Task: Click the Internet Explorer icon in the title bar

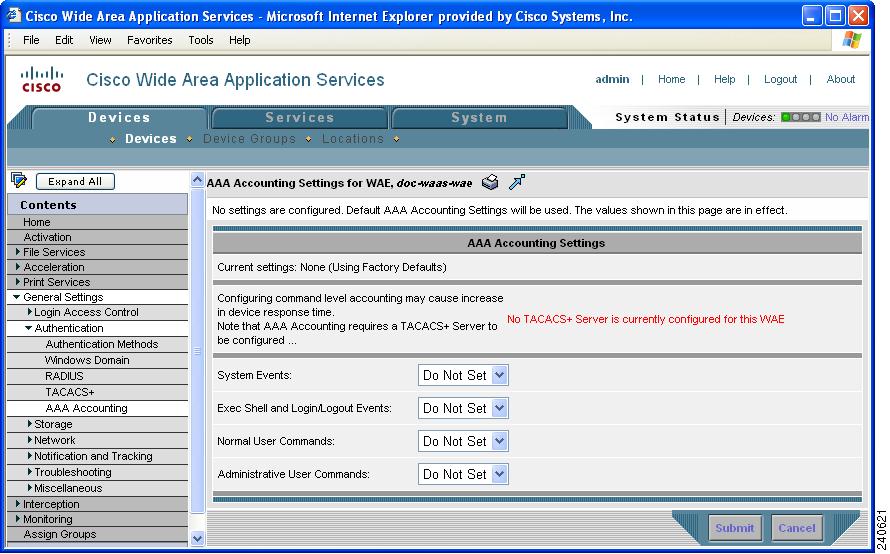Action: pyautogui.click(x=13, y=15)
